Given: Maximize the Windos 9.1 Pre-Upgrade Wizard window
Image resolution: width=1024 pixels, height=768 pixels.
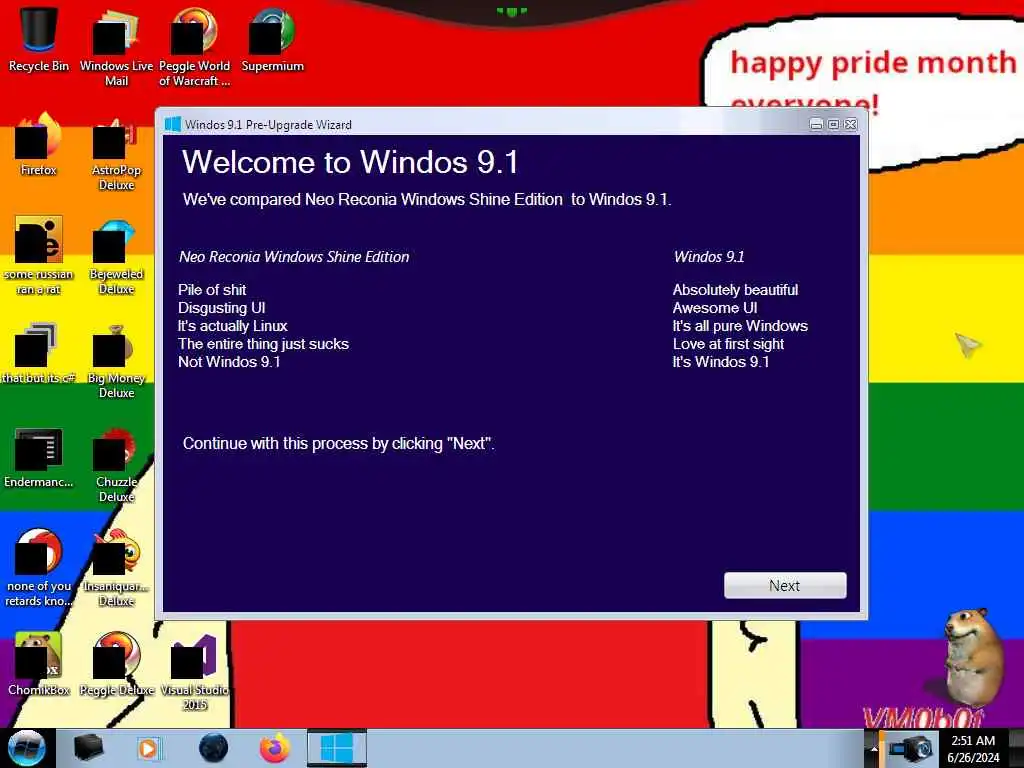Looking at the screenshot, I should [x=833, y=124].
